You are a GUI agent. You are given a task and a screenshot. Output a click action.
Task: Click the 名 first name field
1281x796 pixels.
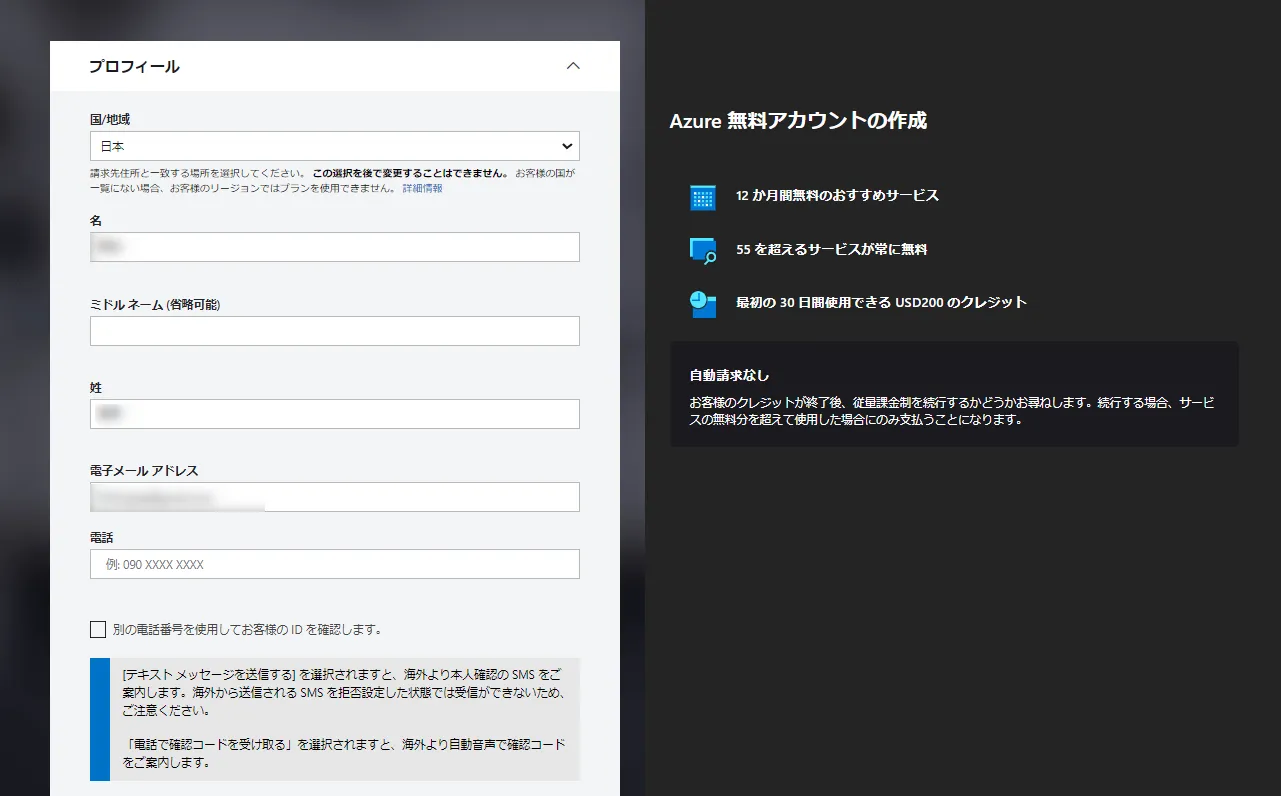(x=334, y=247)
